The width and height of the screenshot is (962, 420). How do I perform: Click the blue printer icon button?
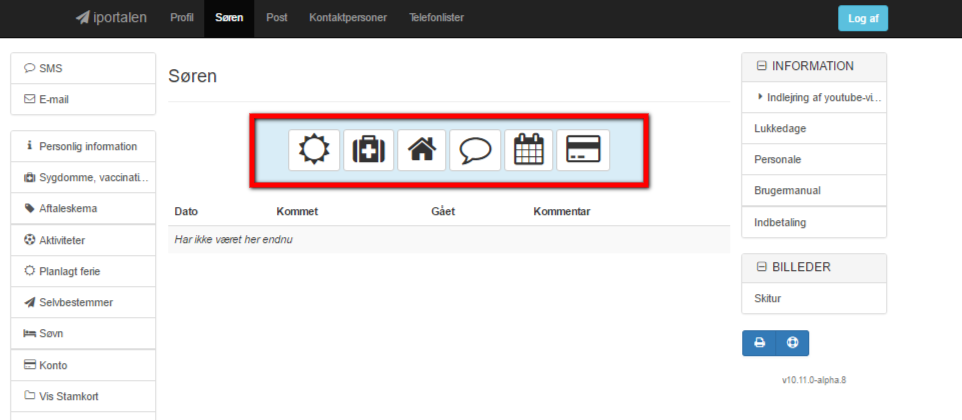pyautogui.click(x=759, y=343)
